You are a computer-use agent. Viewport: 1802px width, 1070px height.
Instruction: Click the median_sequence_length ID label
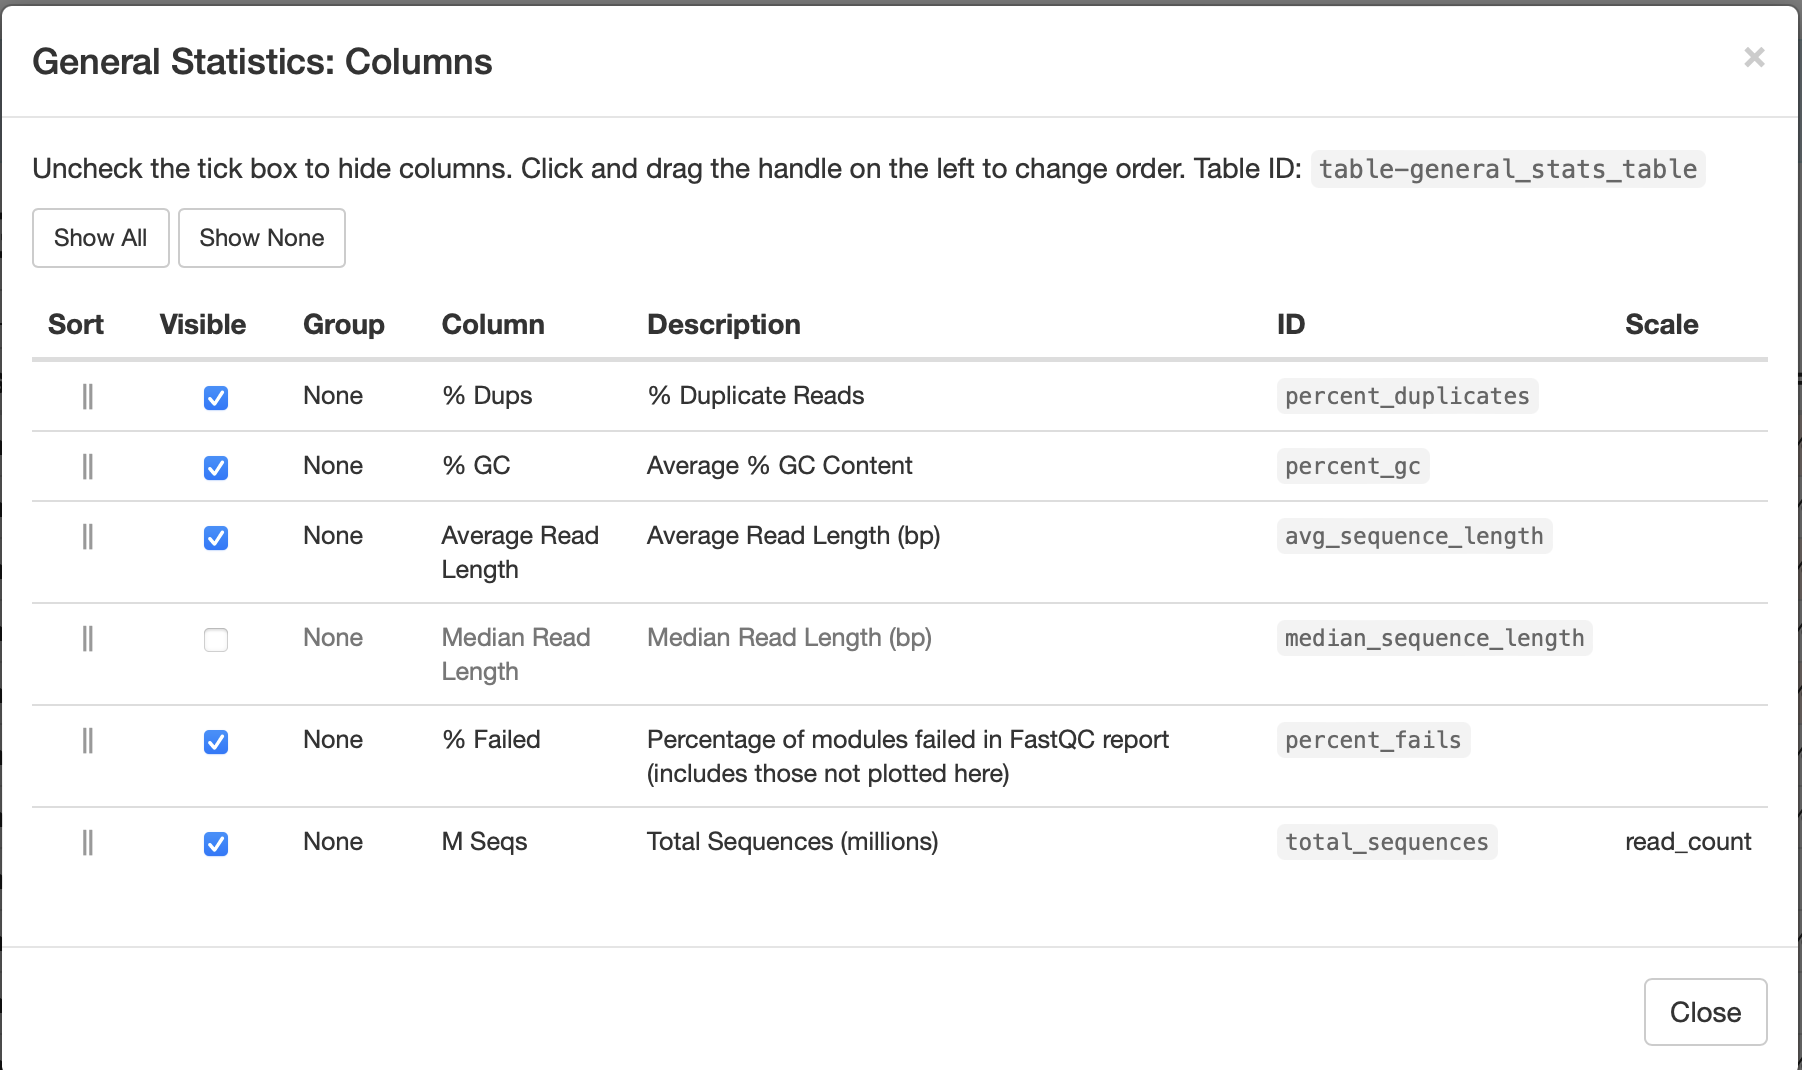pos(1434,639)
